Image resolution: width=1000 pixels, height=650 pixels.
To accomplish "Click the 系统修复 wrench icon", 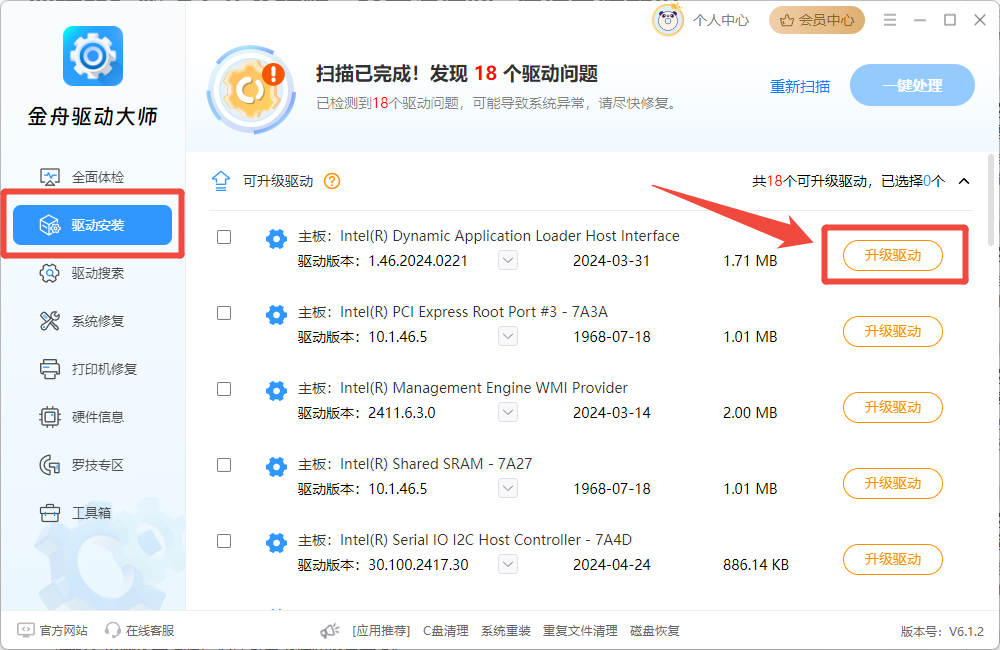I will pyautogui.click(x=50, y=321).
